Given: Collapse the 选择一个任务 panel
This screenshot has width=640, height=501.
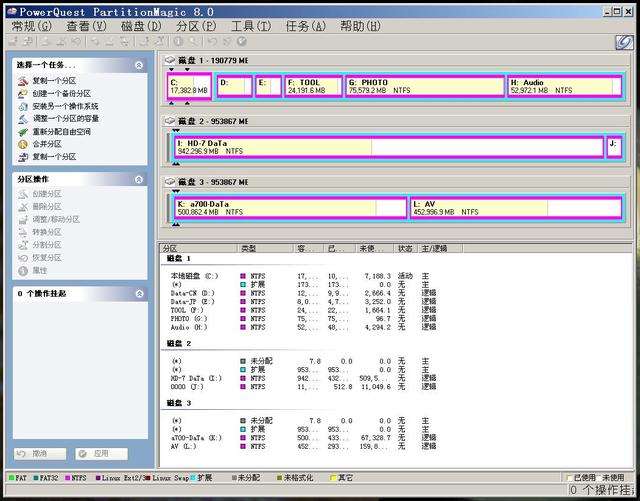Looking at the screenshot, I should click(139, 65).
